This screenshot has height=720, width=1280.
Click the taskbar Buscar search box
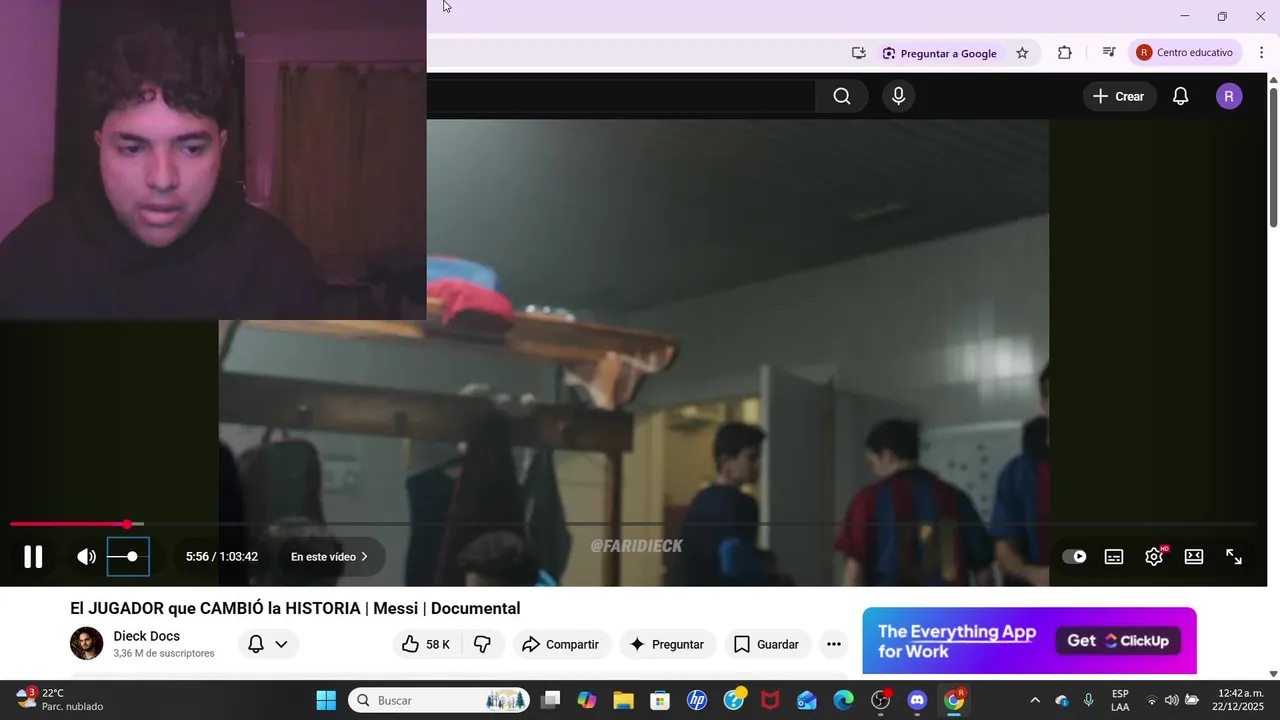[x=439, y=700]
